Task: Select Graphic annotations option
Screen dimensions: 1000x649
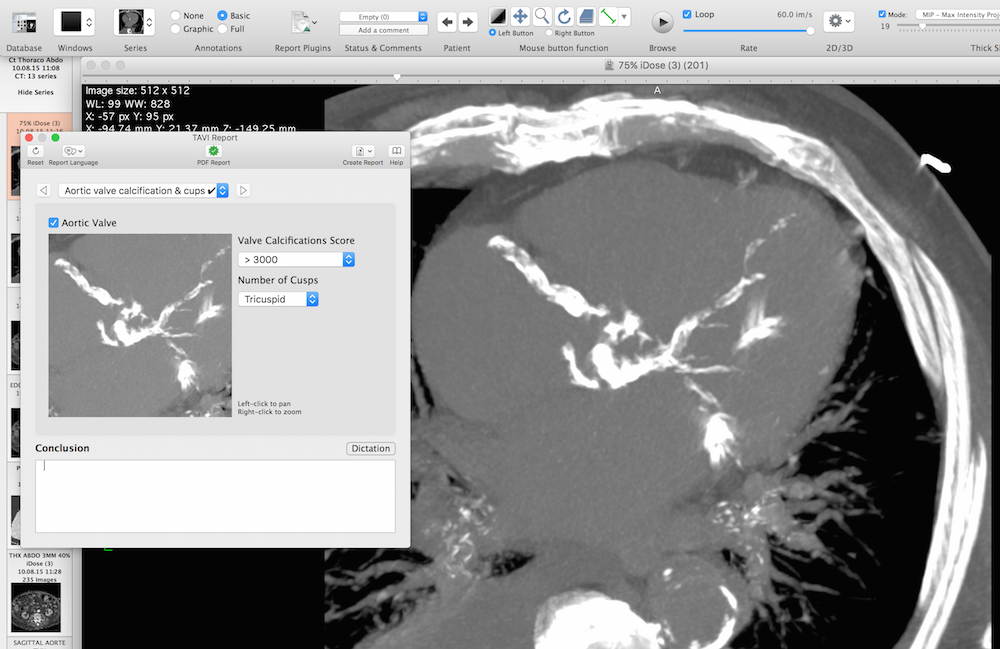Action: click(x=175, y=29)
